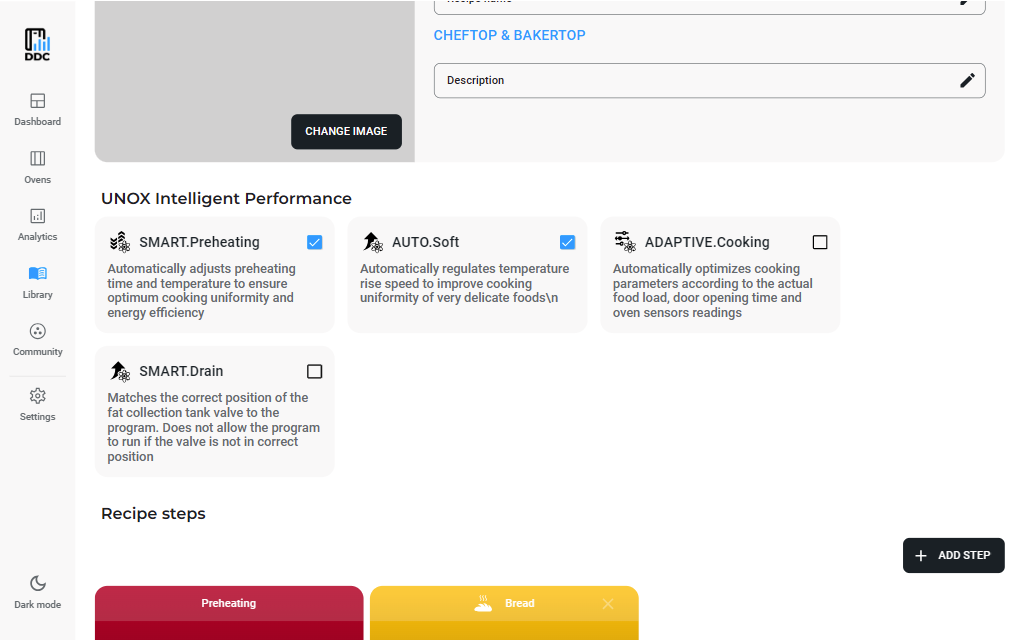Image resolution: width=1024 pixels, height=640 pixels.
Task: Uncheck the SMART.Preheating checkbox
Action: (x=315, y=242)
